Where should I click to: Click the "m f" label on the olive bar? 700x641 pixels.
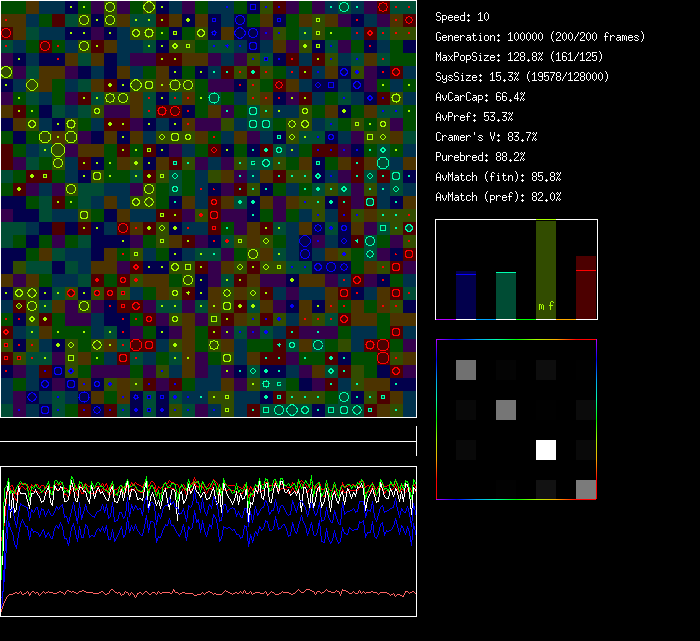(x=546, y=305)
